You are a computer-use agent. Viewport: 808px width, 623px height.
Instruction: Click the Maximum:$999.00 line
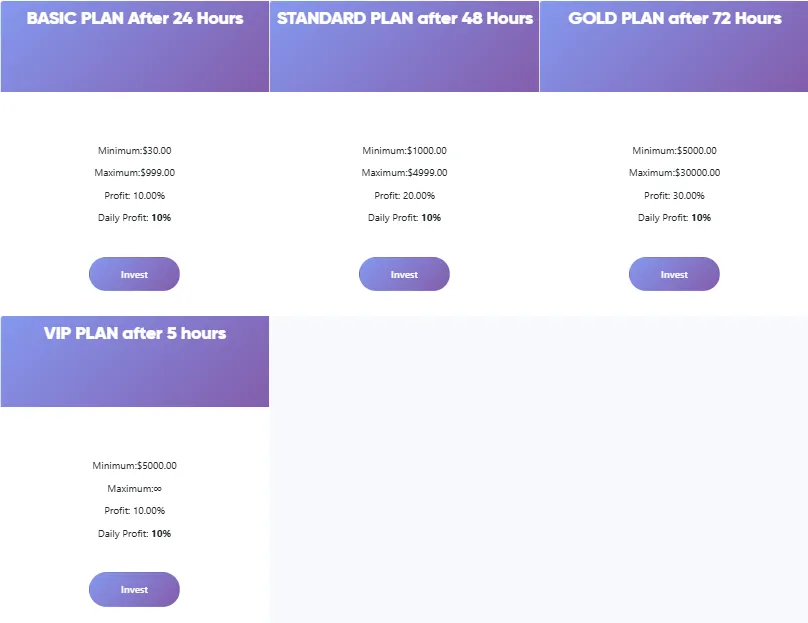coord(135,173)
